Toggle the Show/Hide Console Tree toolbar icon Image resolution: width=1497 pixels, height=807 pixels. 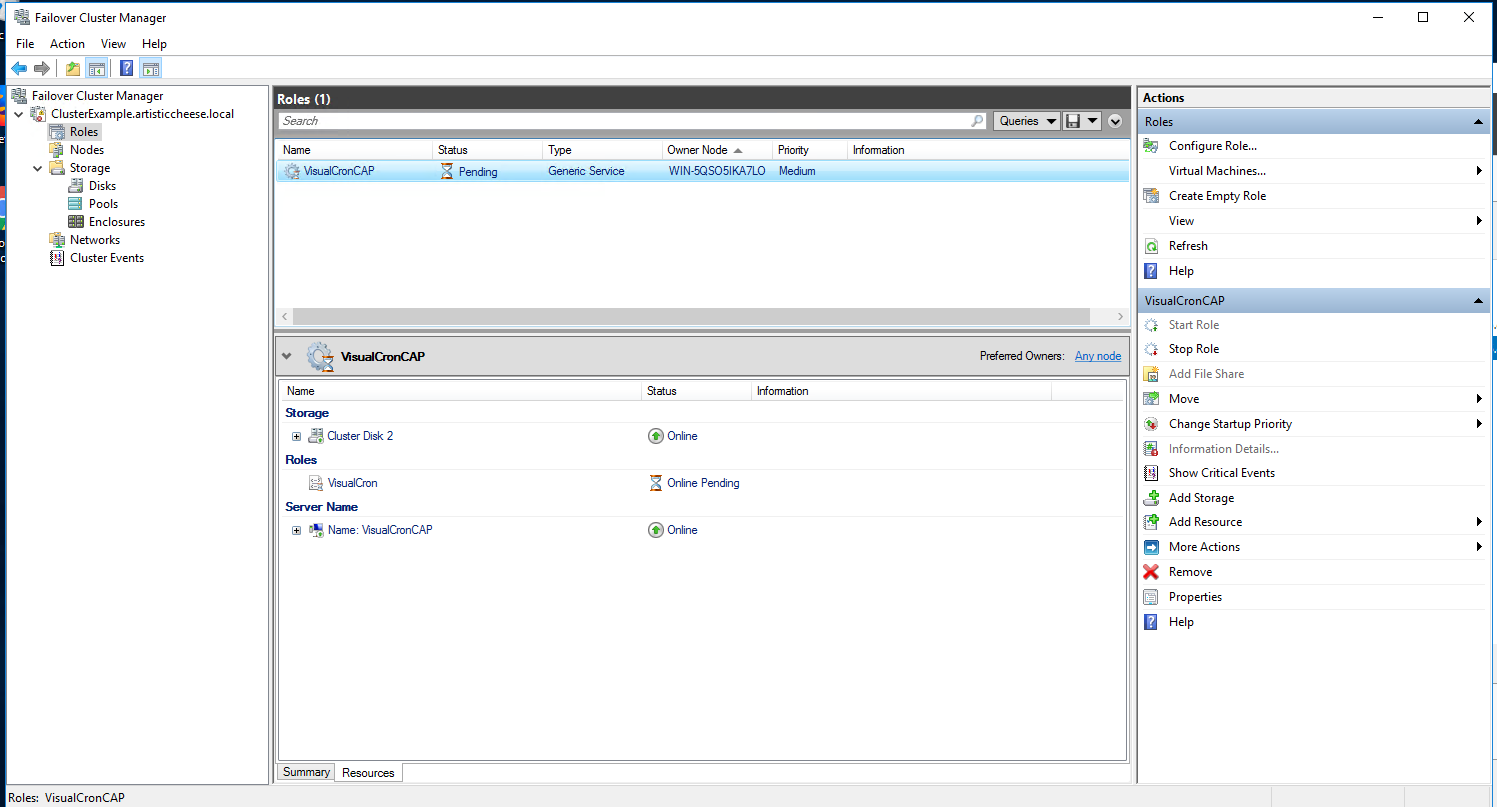(x=97, y=68)
